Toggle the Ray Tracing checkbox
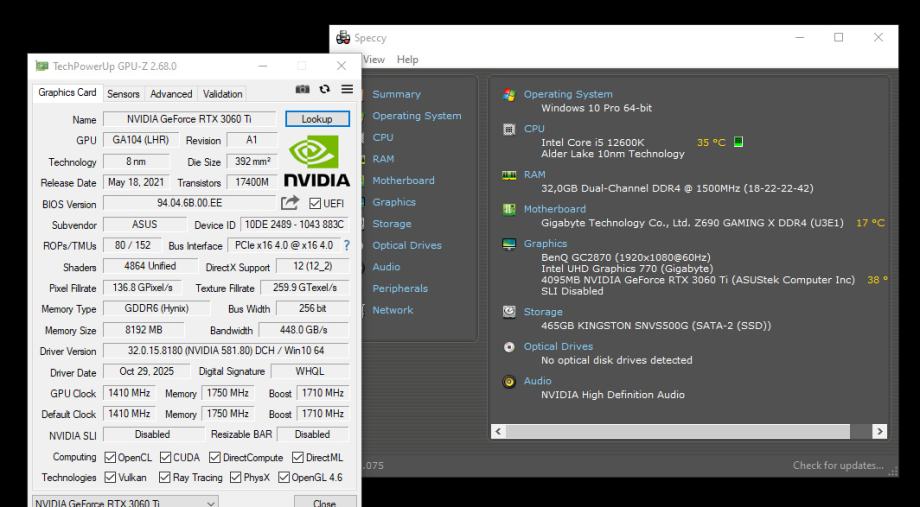 (165, 478)
